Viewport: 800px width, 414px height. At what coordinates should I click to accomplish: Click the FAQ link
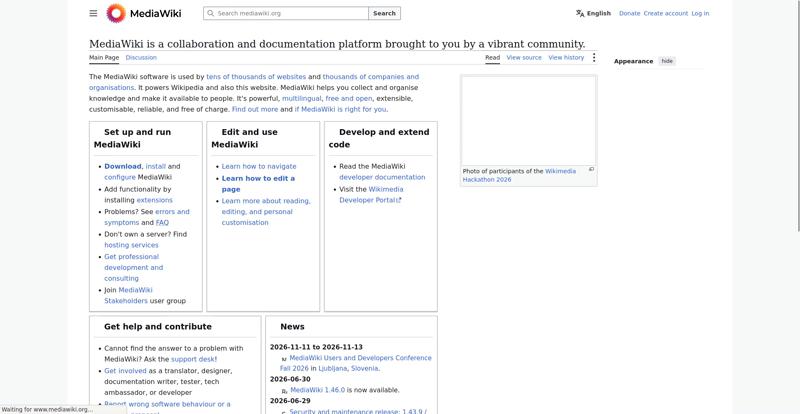tap(162, 223)
